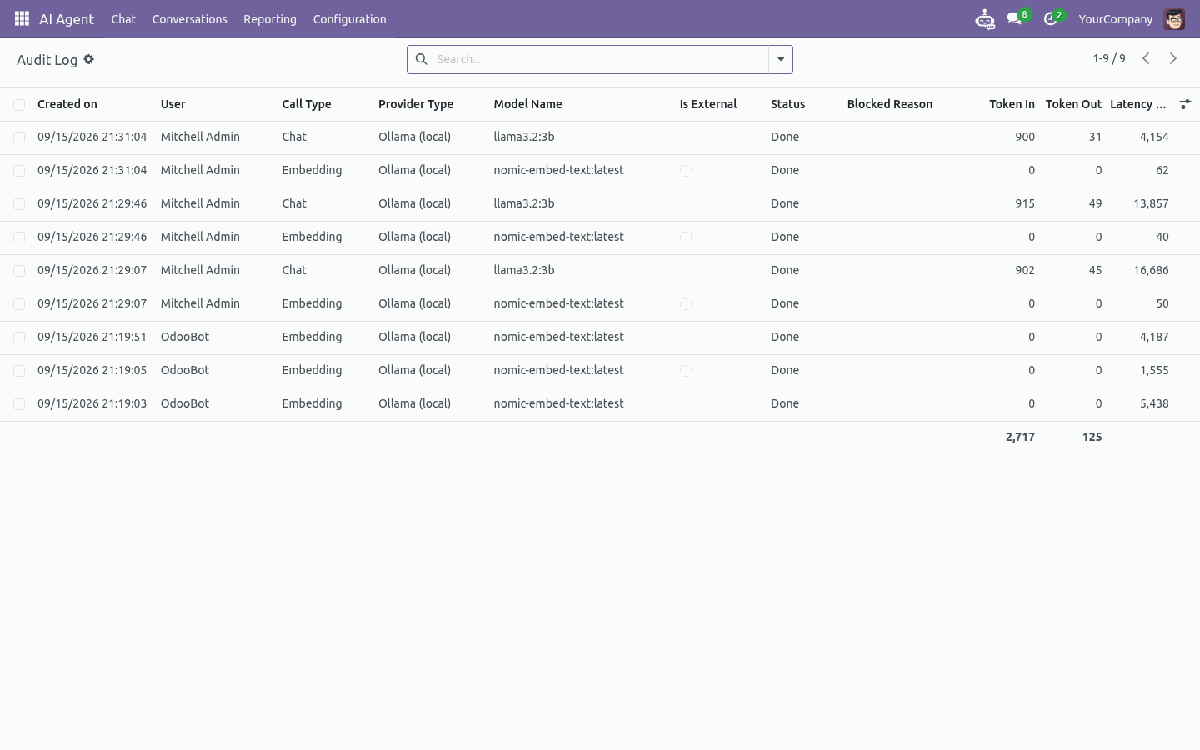
Task: Focus the Search input field
Action: [x=600, y=59]
